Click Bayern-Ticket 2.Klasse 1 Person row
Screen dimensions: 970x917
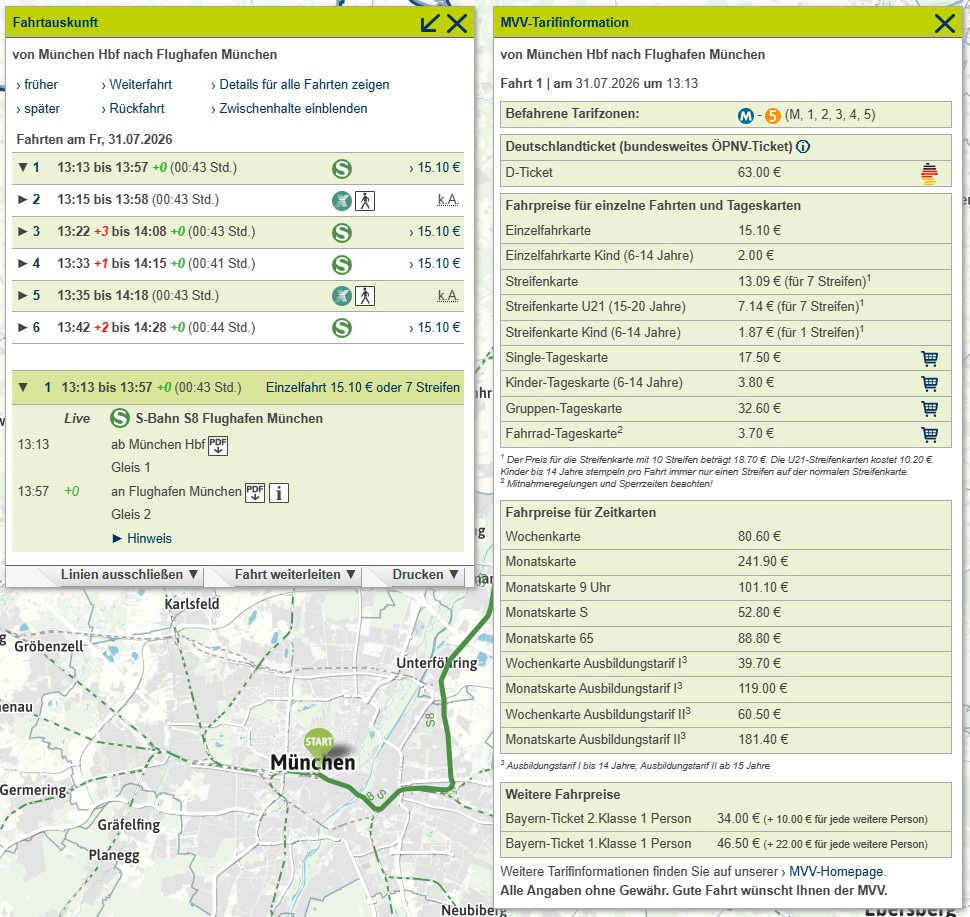pyautogui.click(x=725, y=819)
